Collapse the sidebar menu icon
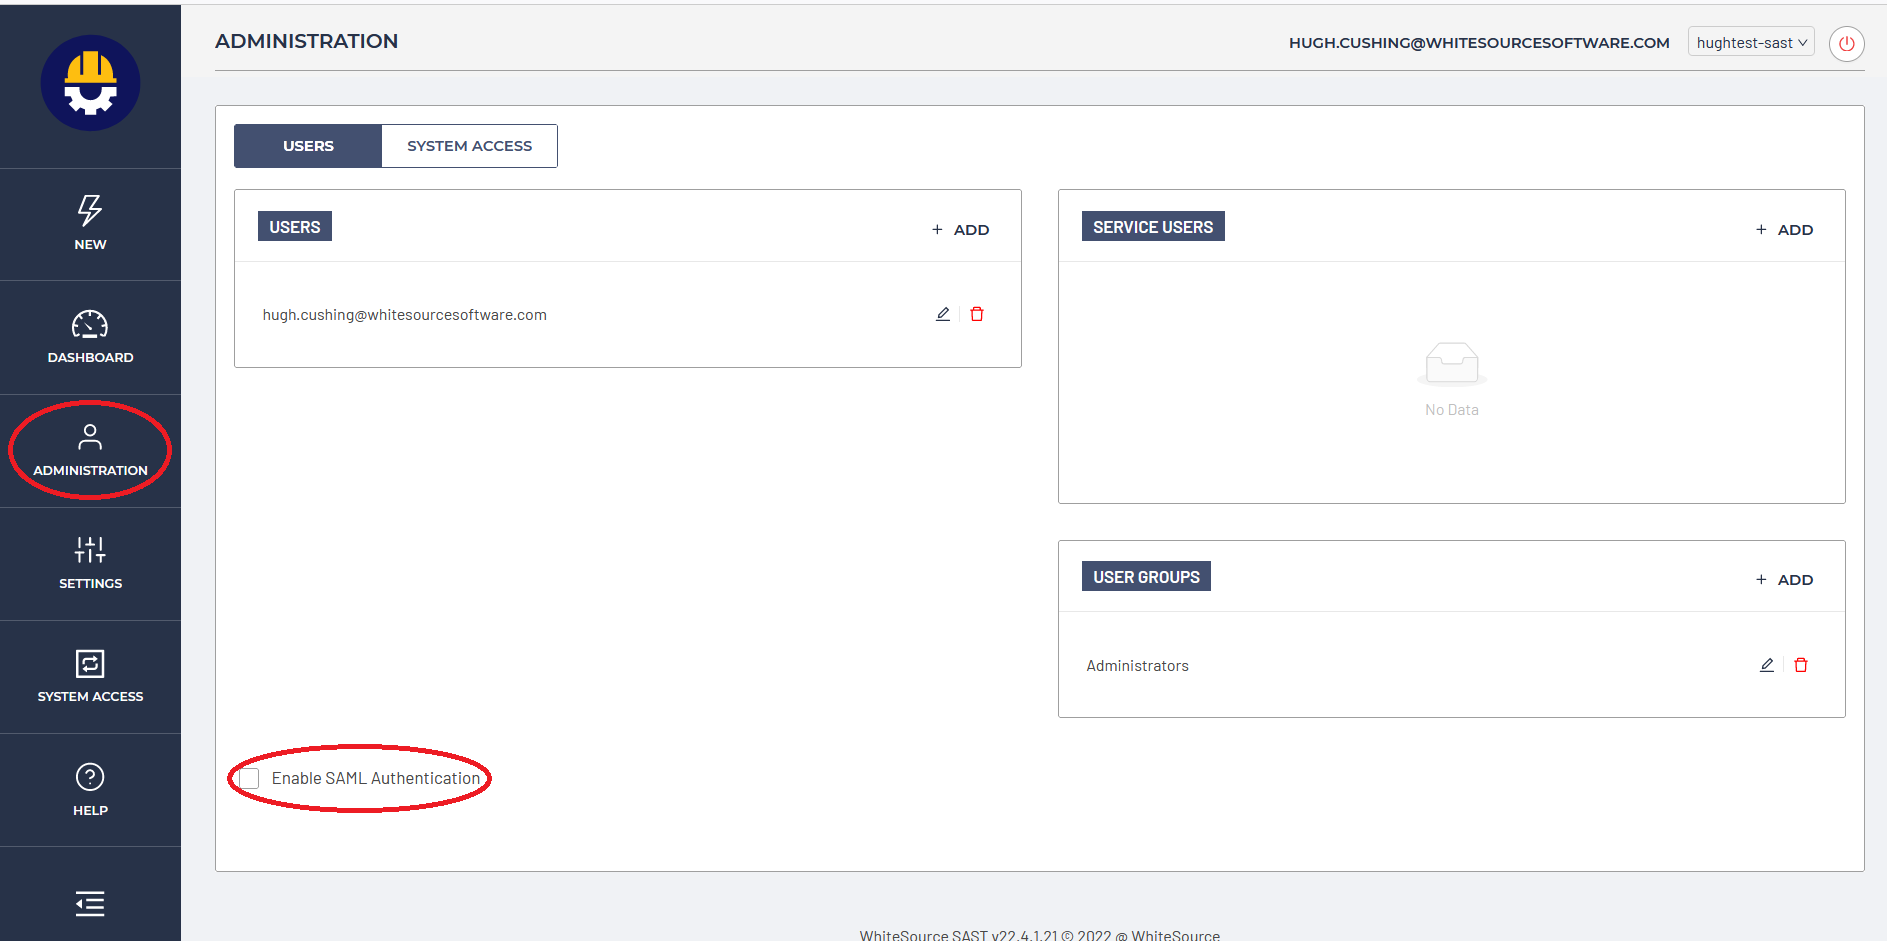1887x941 pixels. pos(90,904)
